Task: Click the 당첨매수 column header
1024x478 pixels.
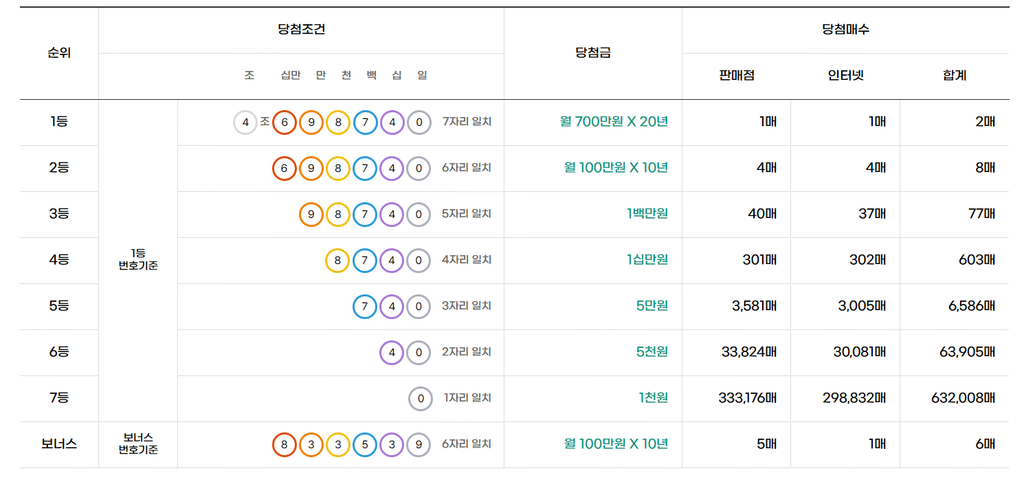Action: pos(846,30)
